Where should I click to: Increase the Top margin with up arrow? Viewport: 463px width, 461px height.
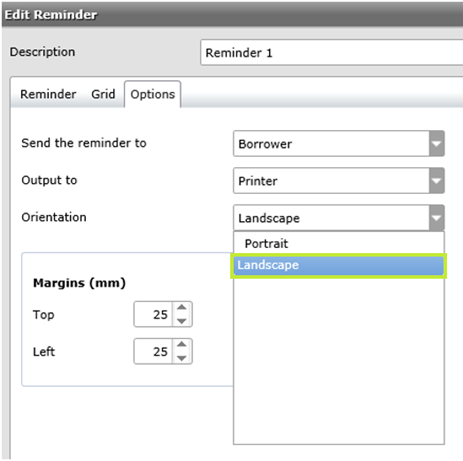[182, 307]
